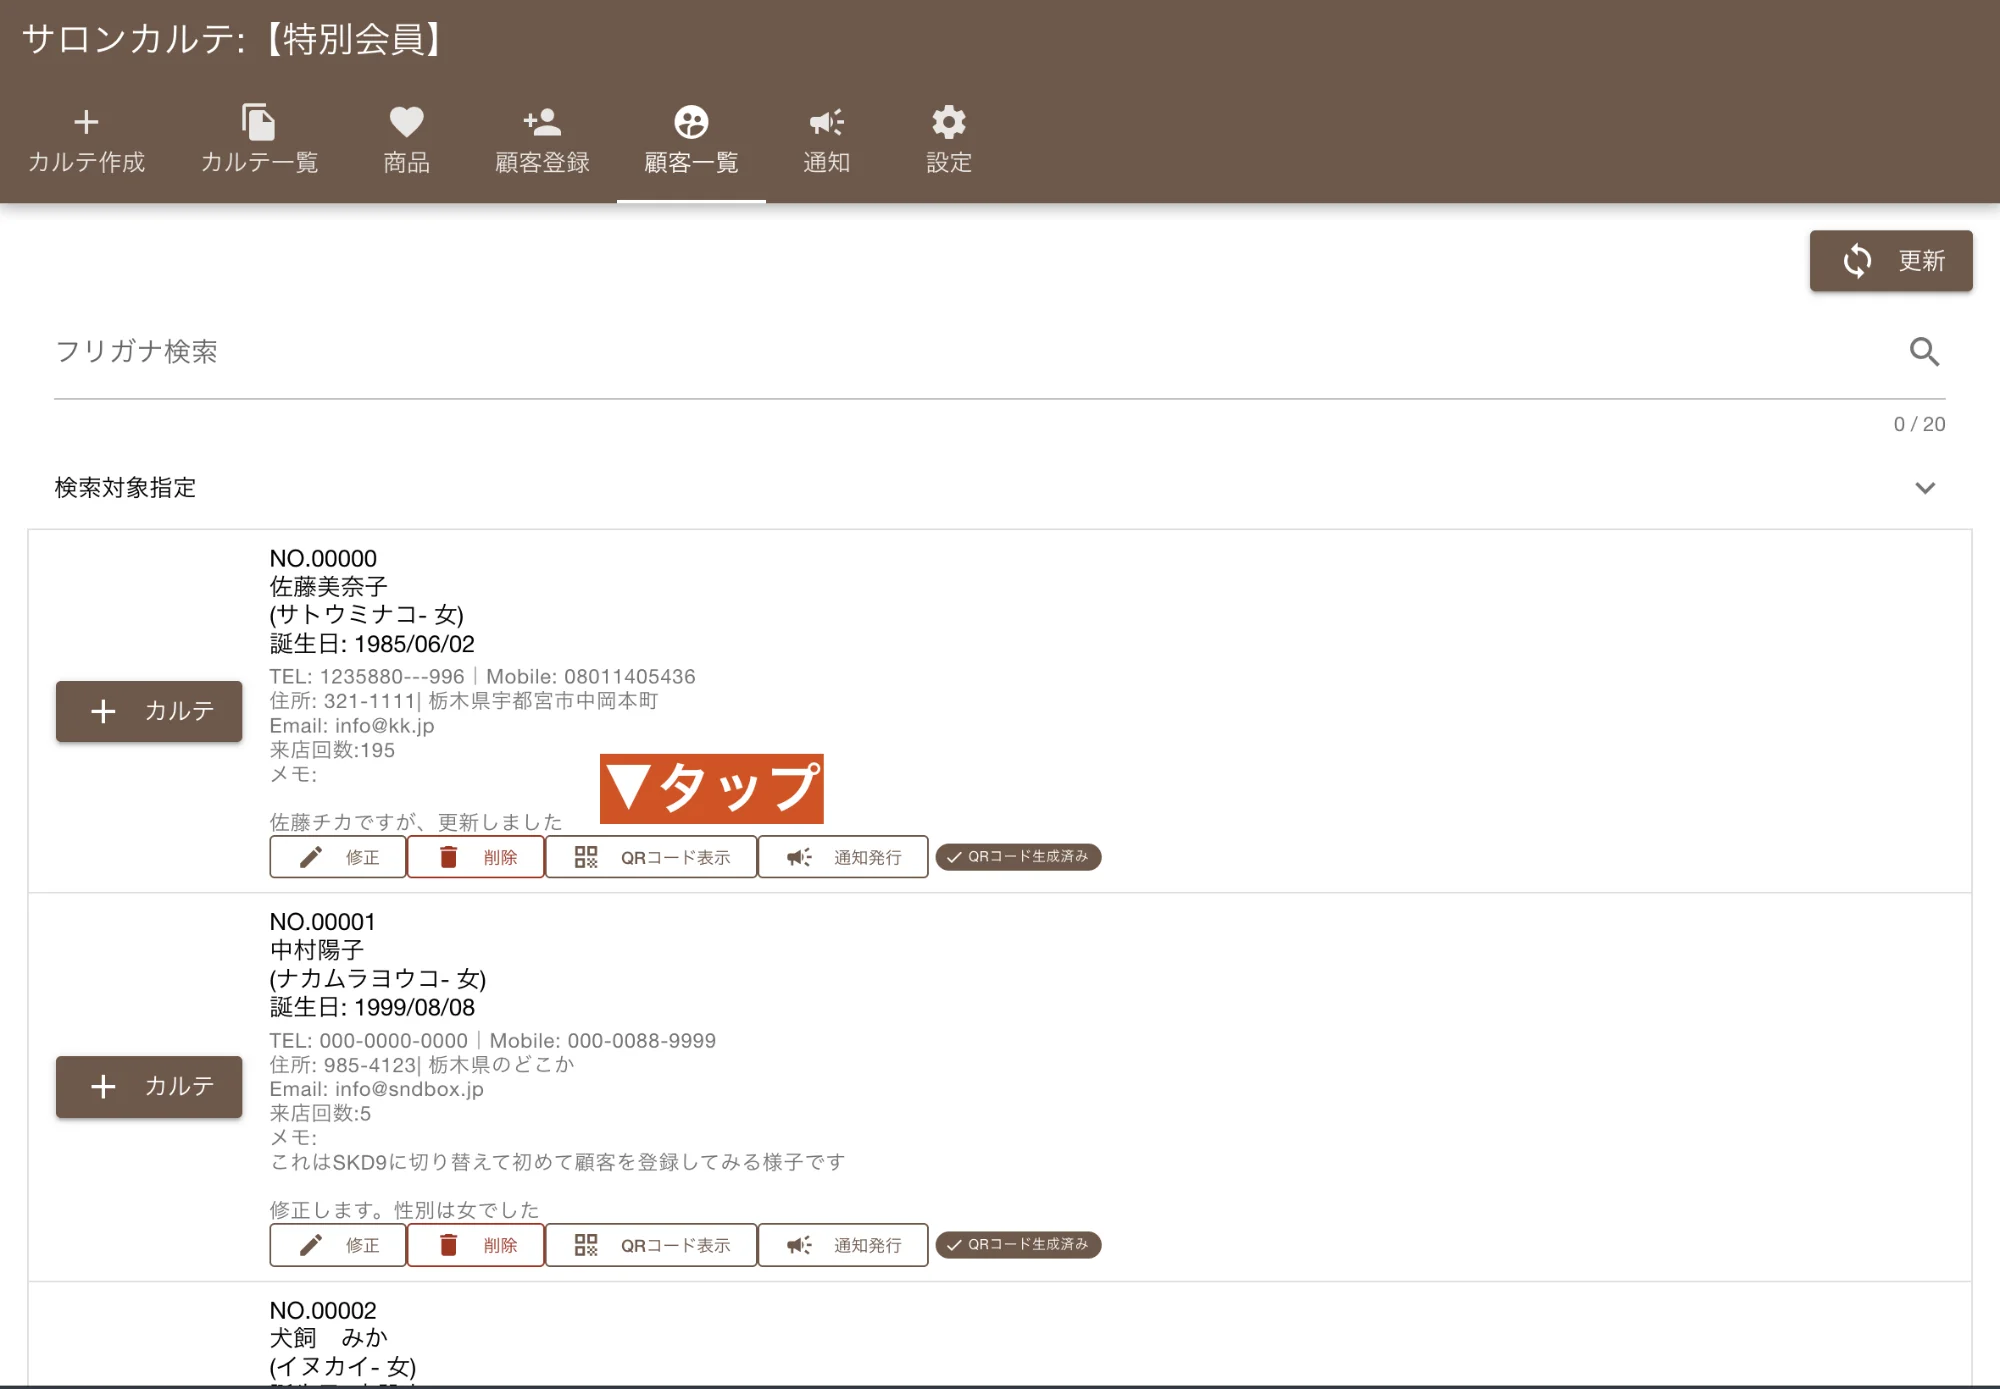Click the 0 / 20 character counter
The height and width of the screenshot is (1389, 2000).
point(1919,424)
